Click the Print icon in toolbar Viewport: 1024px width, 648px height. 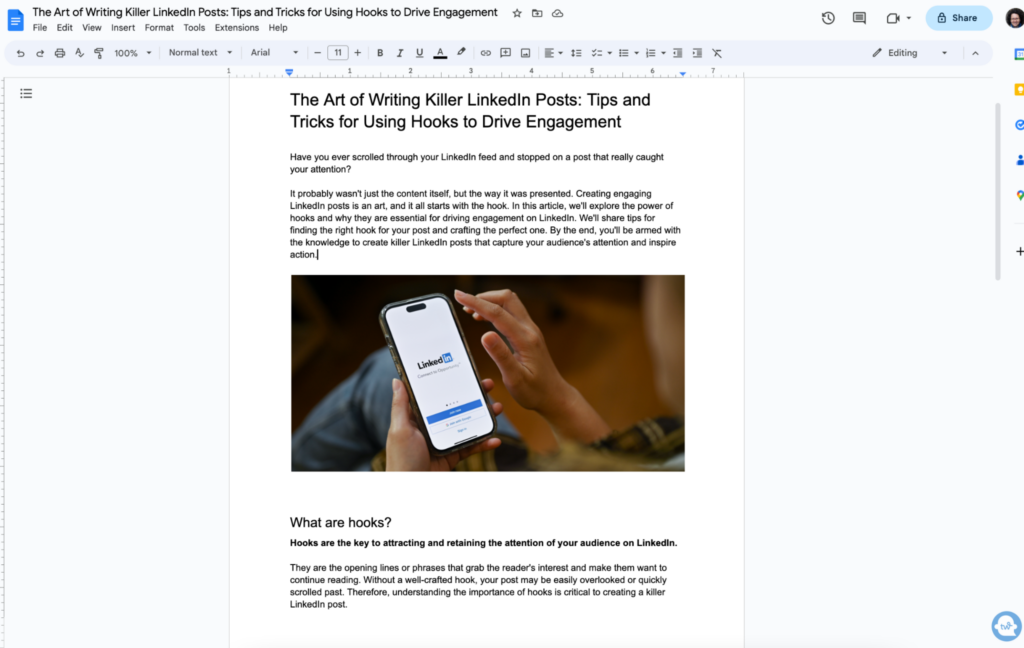click(x=60, y=53)
